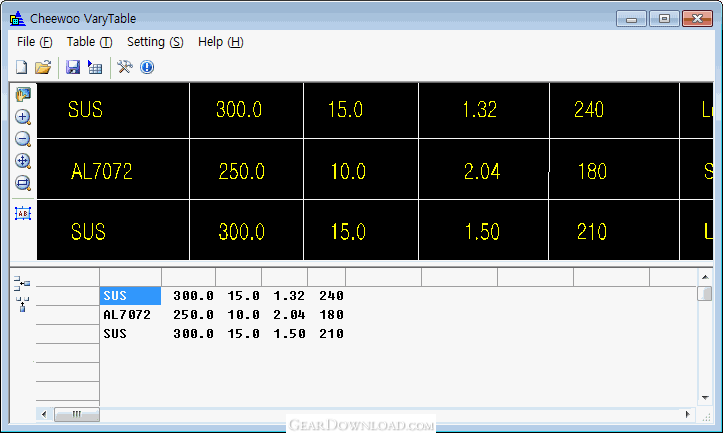Click yellow 1.32 in drawing preview

pyautogui.click(x=480, y=110)
